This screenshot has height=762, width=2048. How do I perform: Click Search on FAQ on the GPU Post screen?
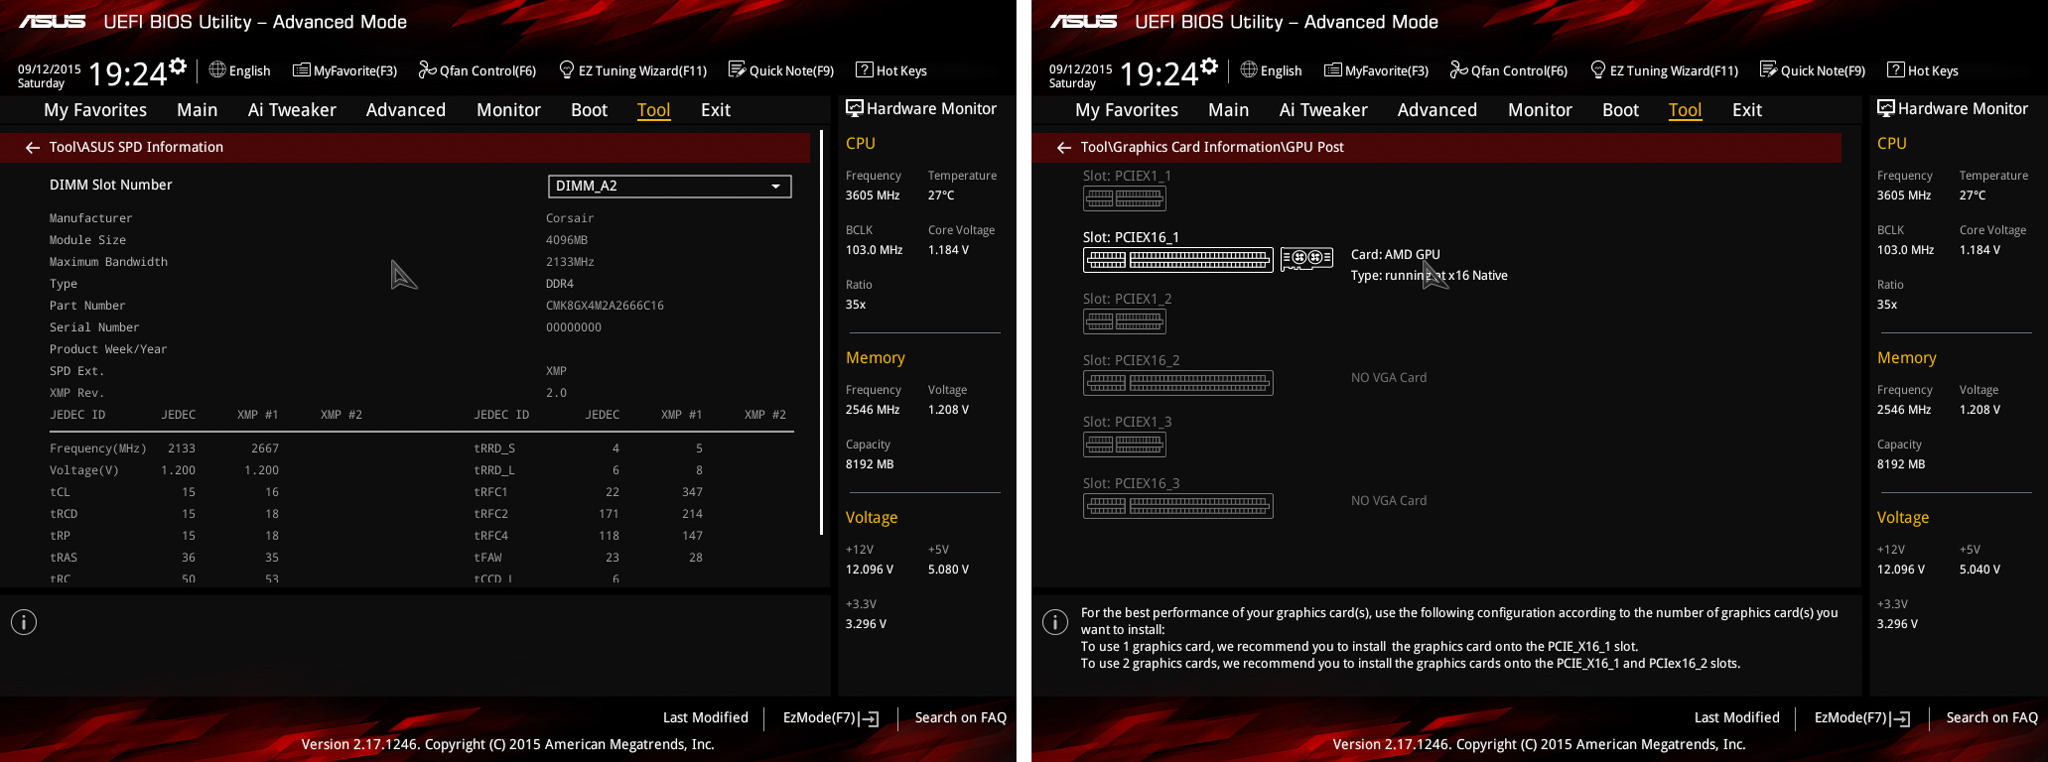point(1991,718)
